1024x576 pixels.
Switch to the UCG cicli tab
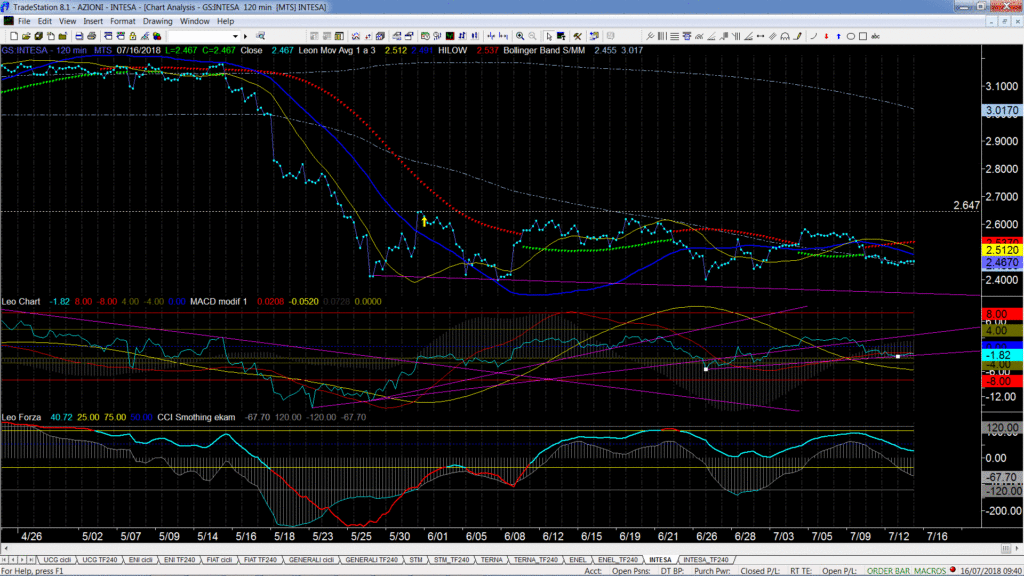tap(57, 560)
